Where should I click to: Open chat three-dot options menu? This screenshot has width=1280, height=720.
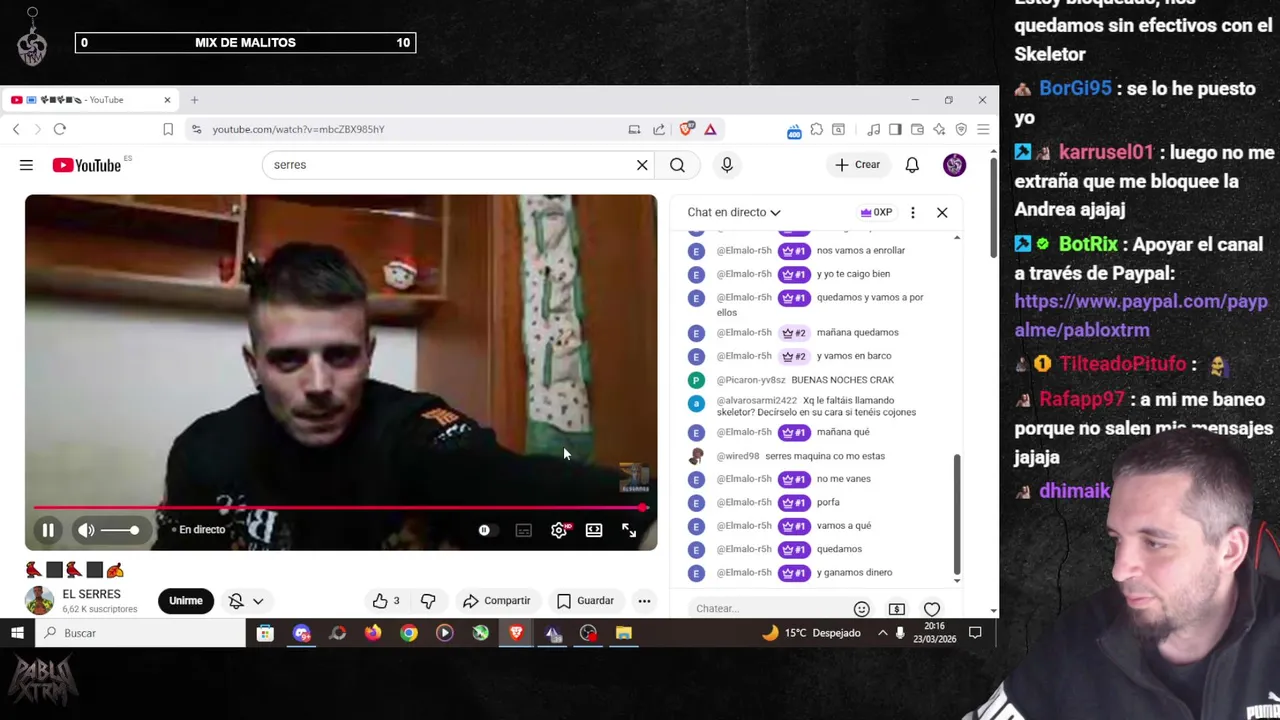point(912,212)
